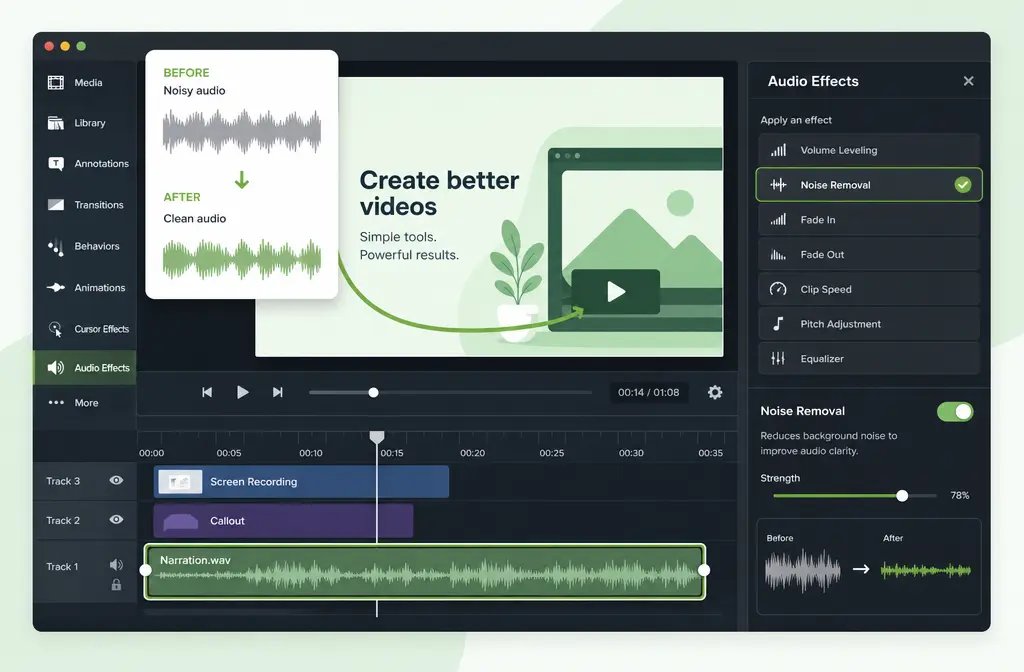
Task: Open the Library books icon
Action: [56, 123]
